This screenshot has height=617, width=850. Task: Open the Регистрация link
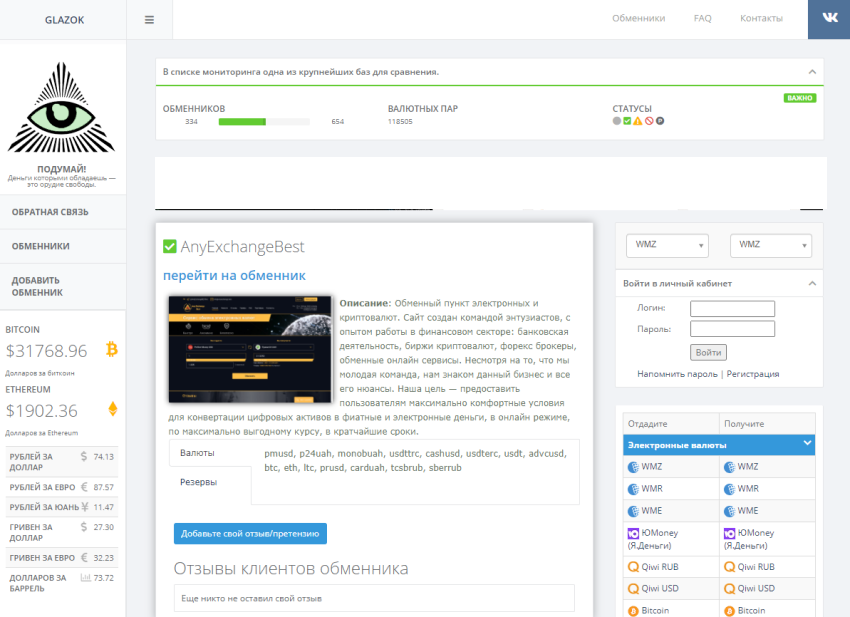click(x=752, y=374)
